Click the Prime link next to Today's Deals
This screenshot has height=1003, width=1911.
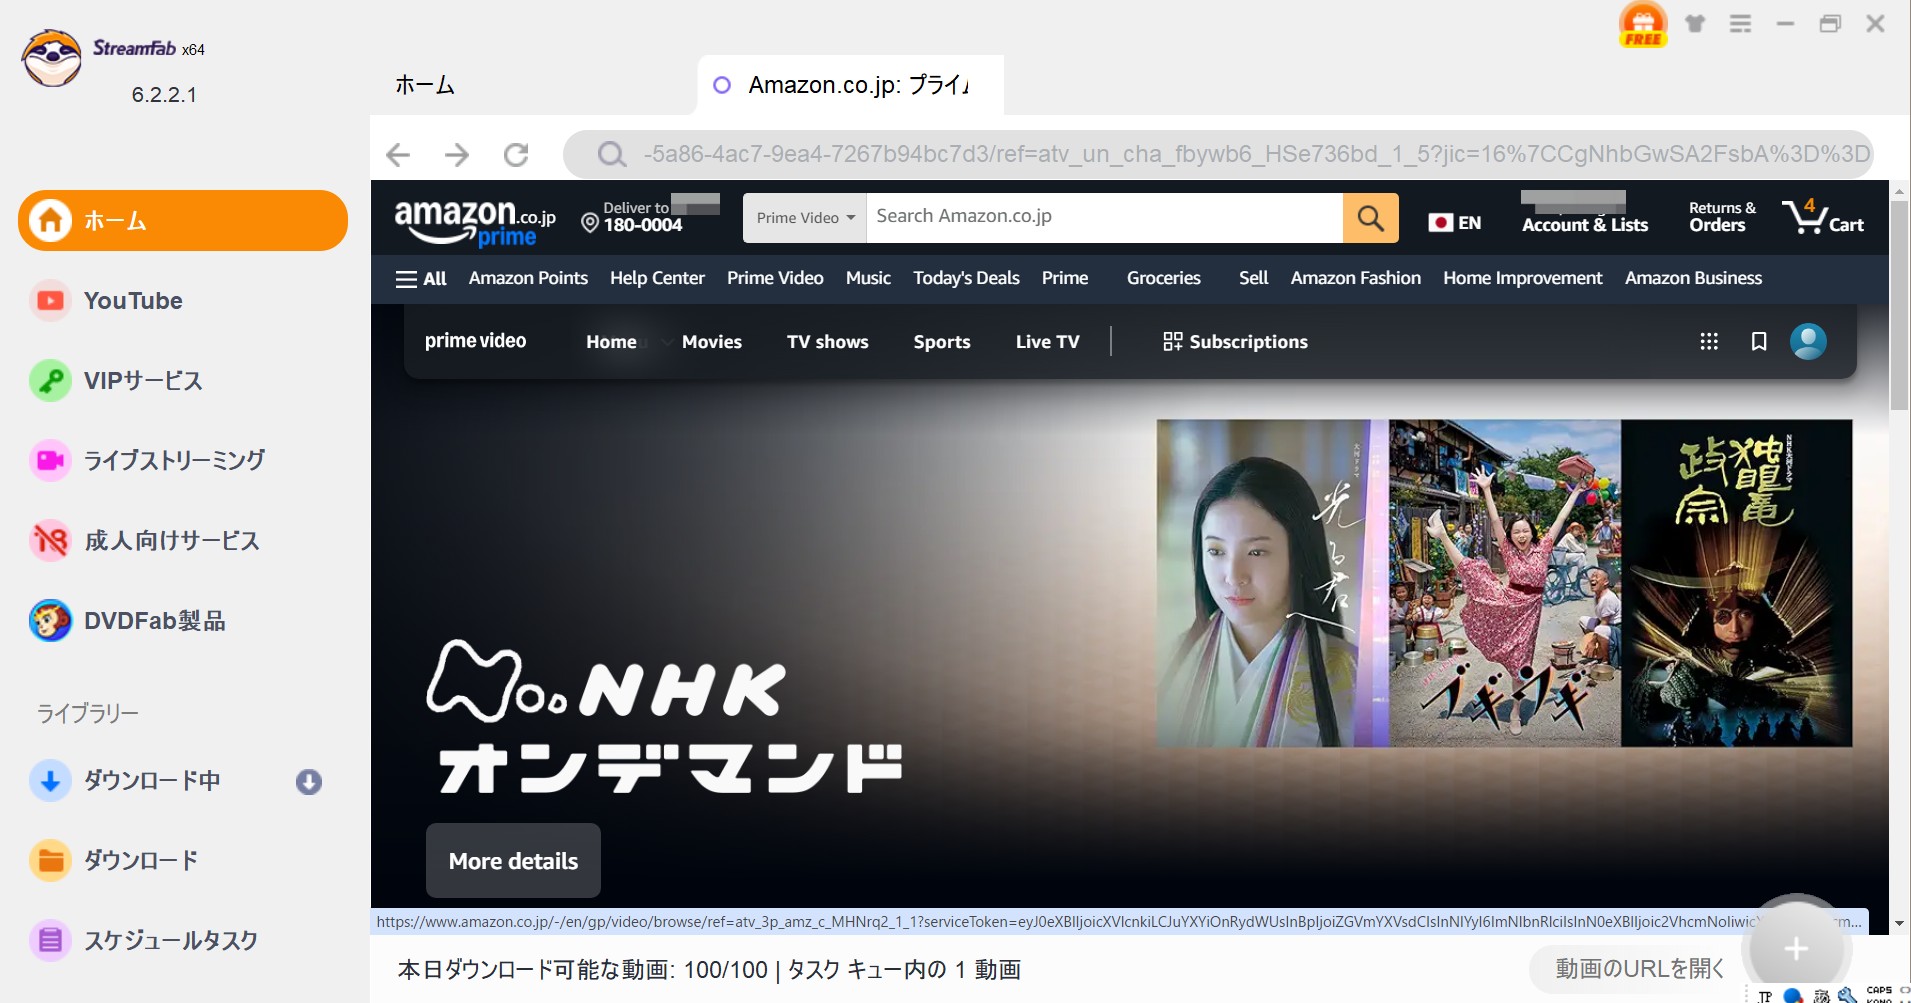pyautogui.click(x=1065, y=279)
